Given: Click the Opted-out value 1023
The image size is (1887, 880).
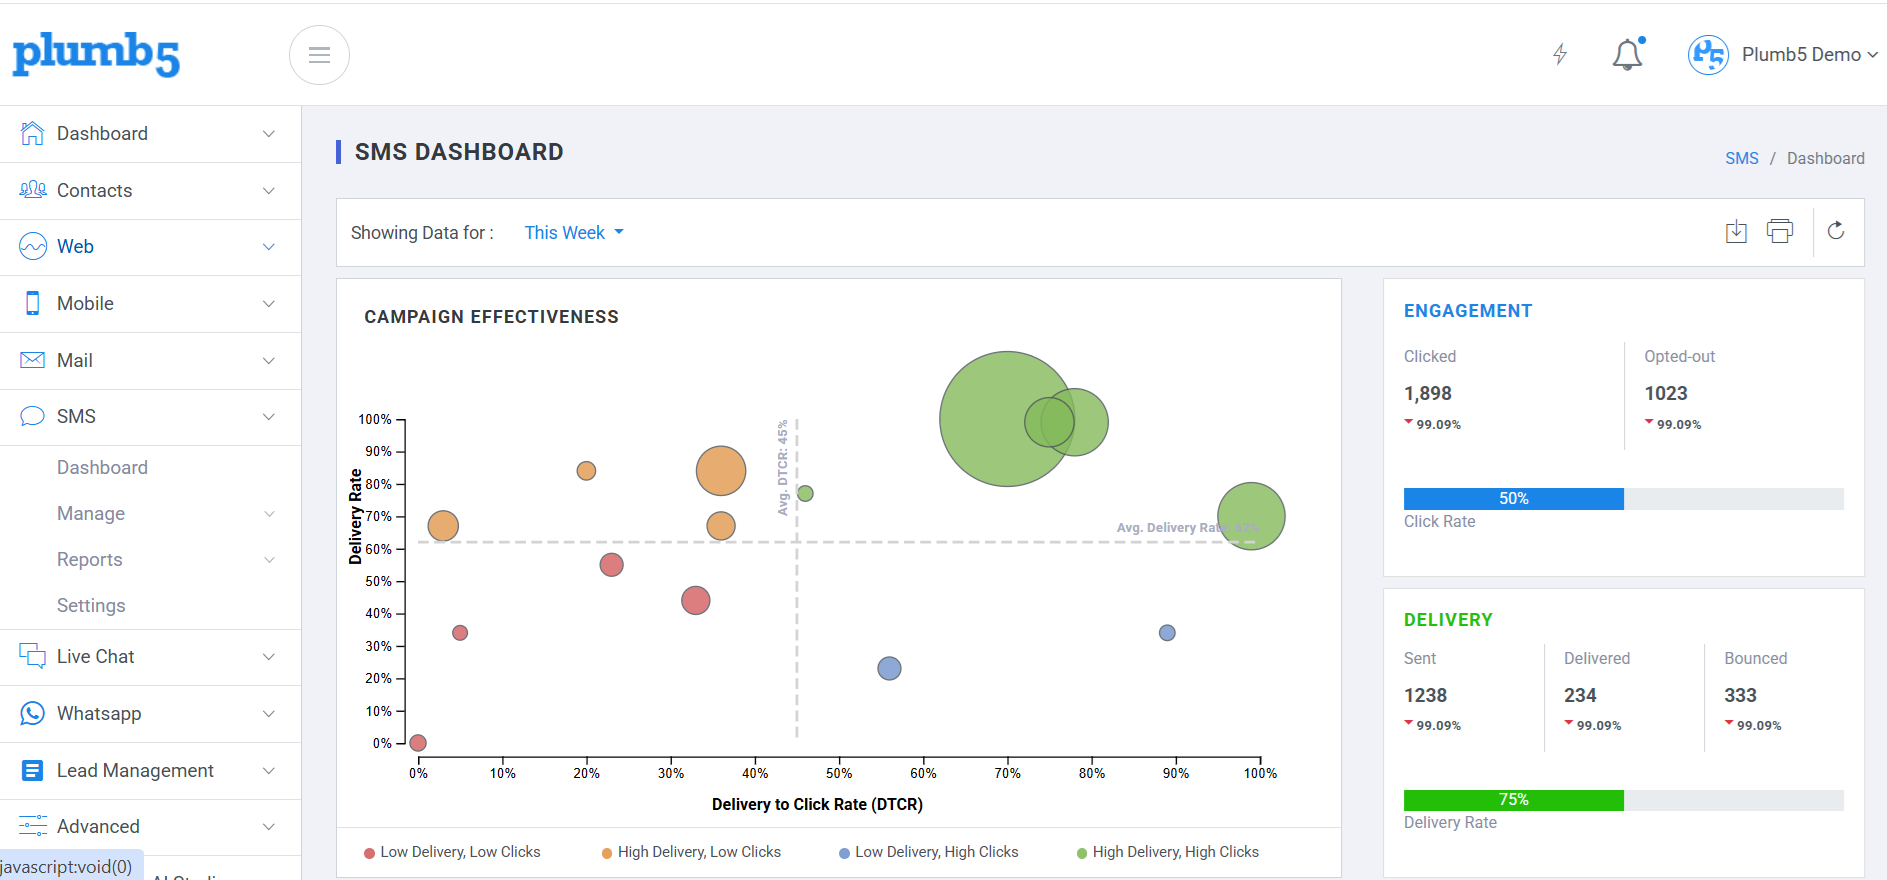Looking at the screenshot, I should tap(1665, 393).
